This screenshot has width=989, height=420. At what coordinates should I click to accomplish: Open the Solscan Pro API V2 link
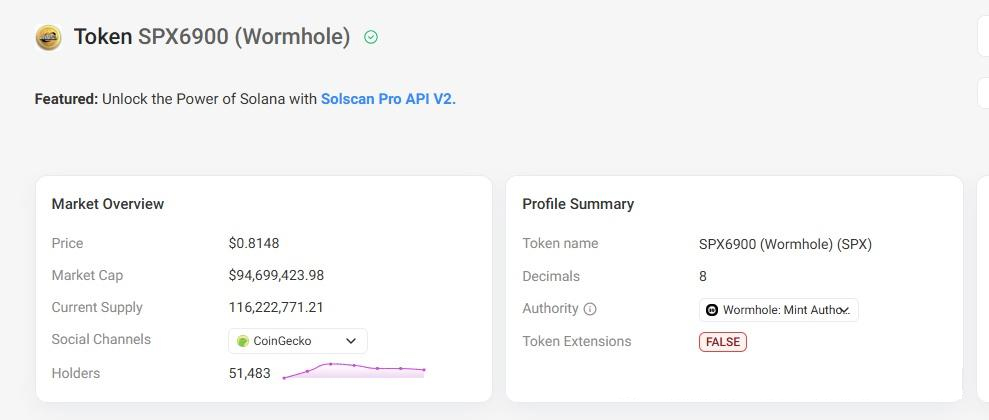click(x=388, y=99)
